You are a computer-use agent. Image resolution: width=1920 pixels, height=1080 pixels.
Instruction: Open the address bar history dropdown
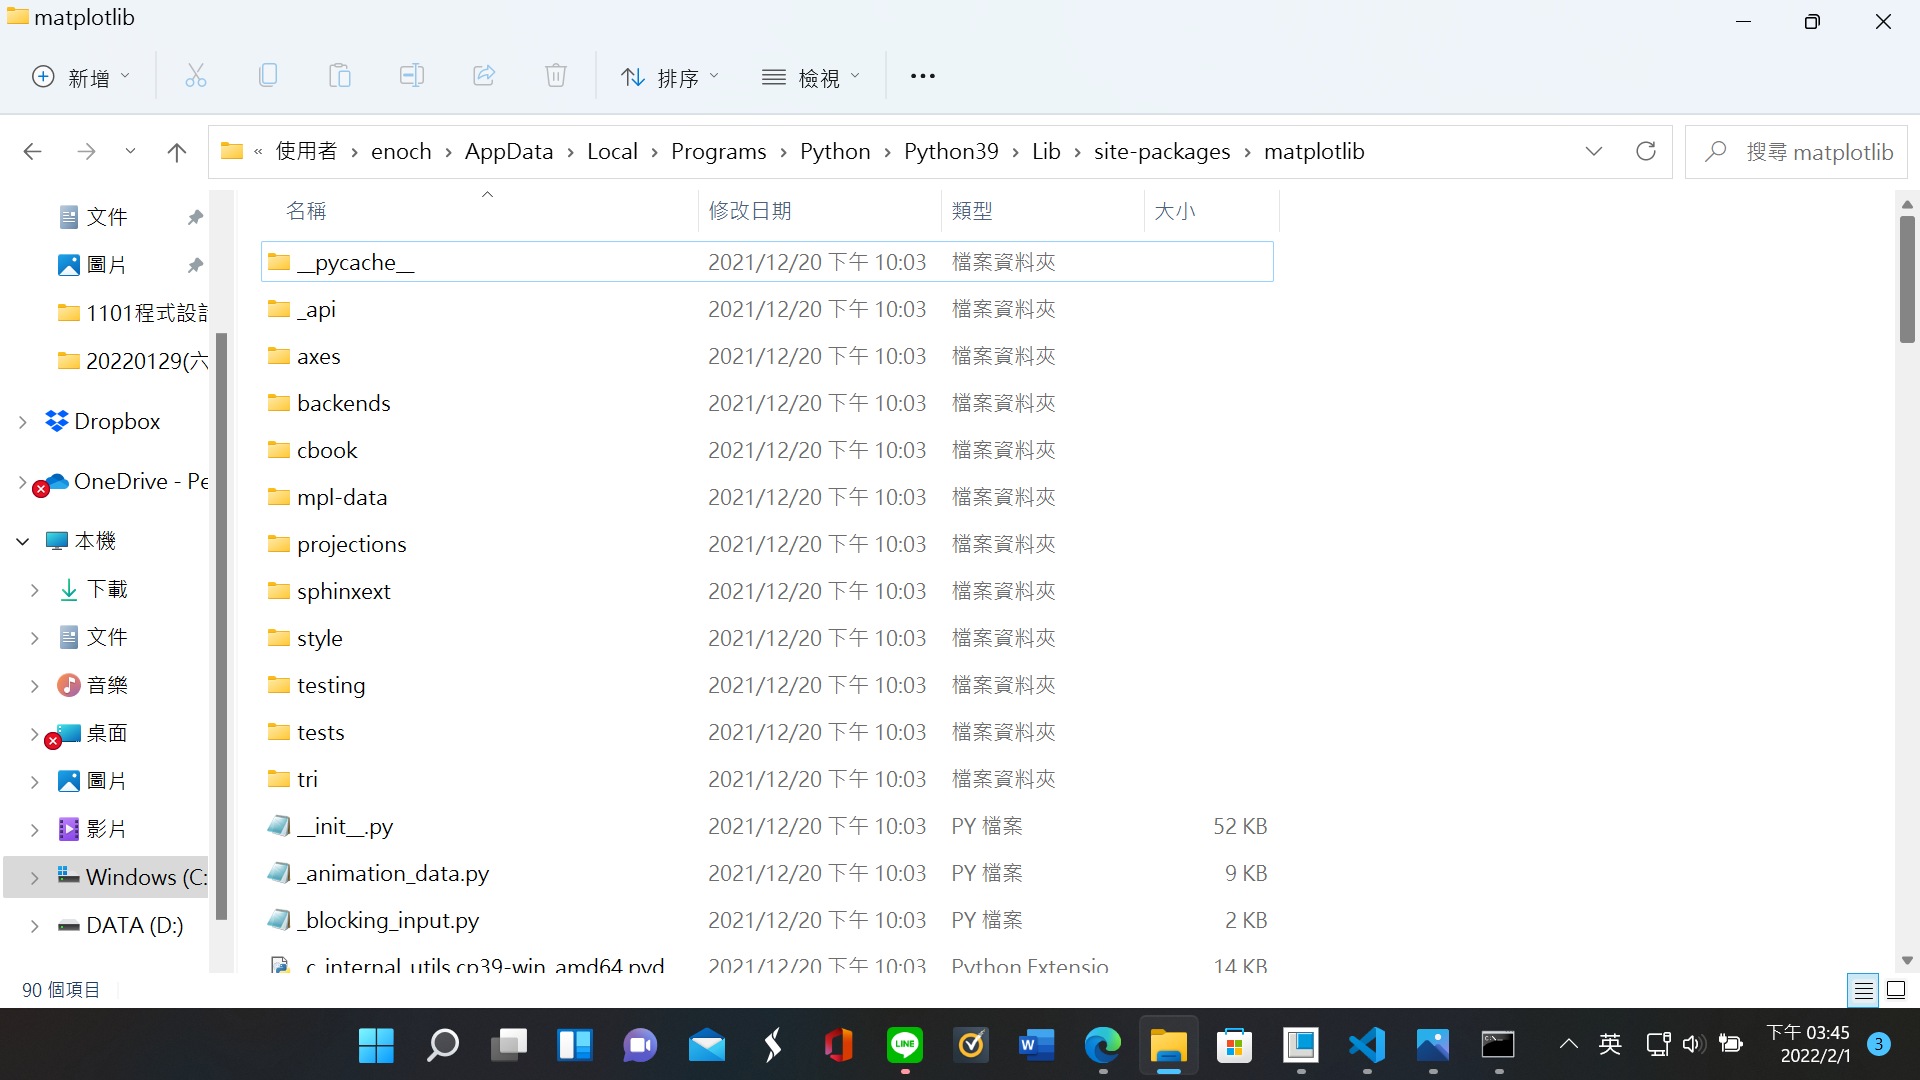[1593, 151]
